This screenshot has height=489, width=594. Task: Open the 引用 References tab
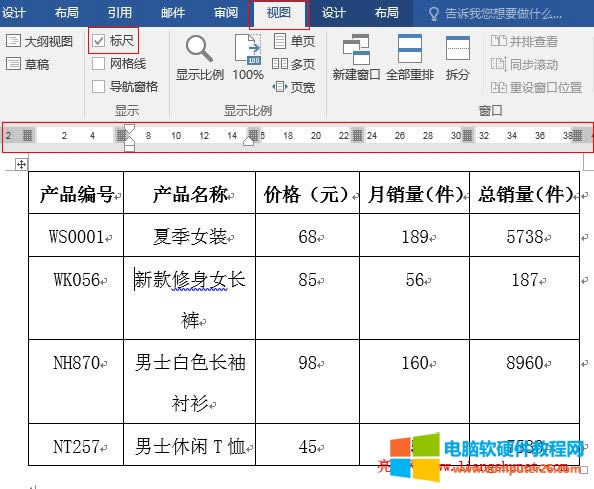120,13
